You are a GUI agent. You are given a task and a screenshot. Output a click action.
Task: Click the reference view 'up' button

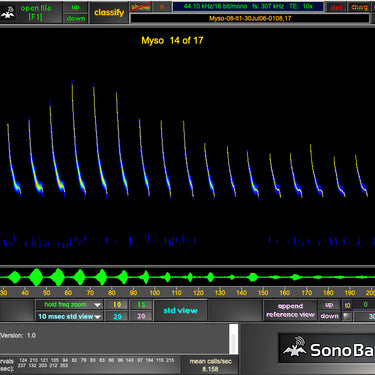329,305
